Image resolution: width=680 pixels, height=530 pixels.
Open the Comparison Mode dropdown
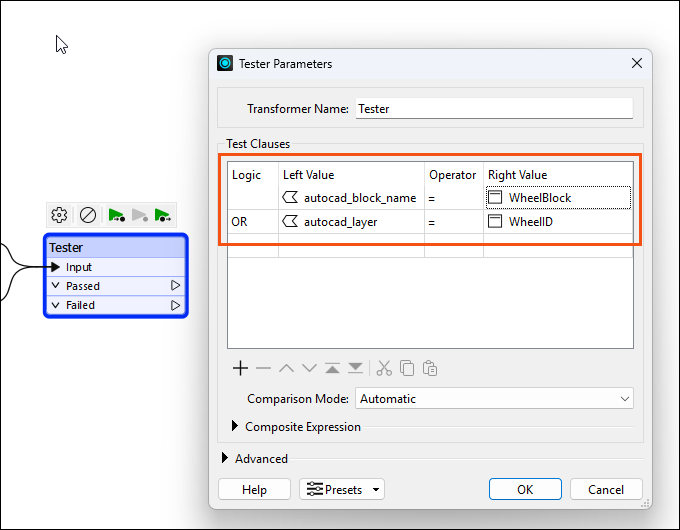[494, 399]
